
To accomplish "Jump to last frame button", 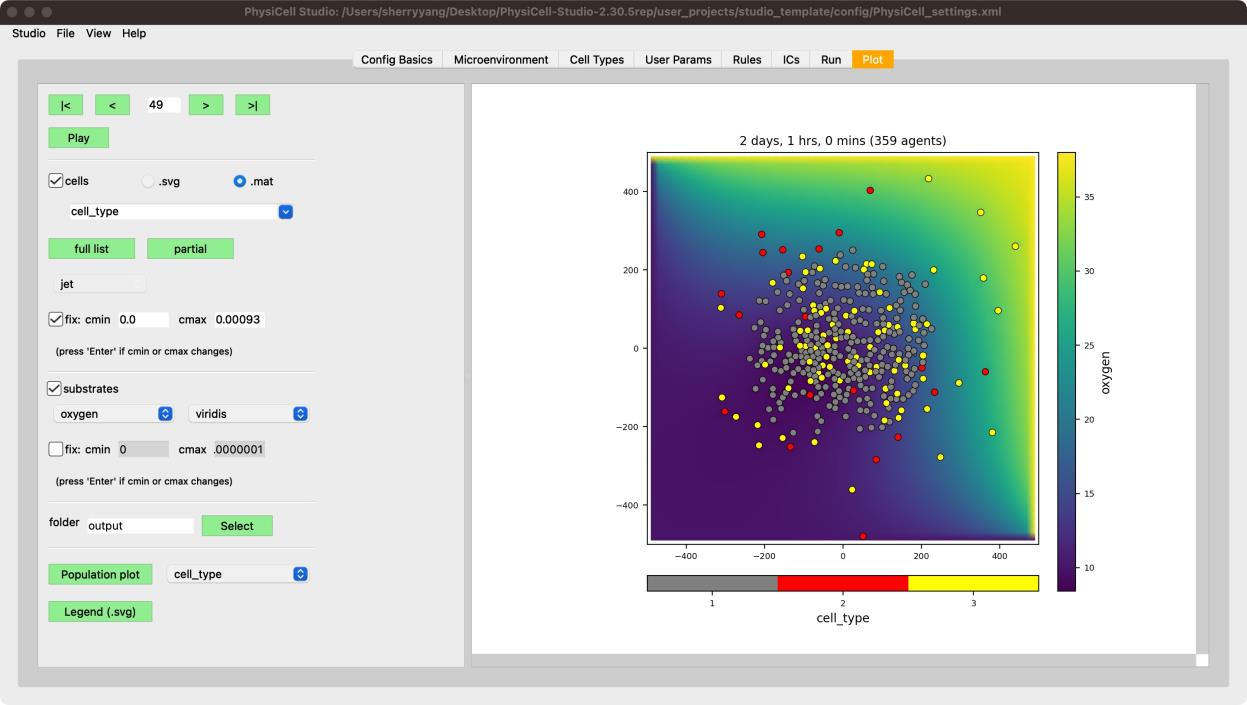I will (x=252, y=105).
